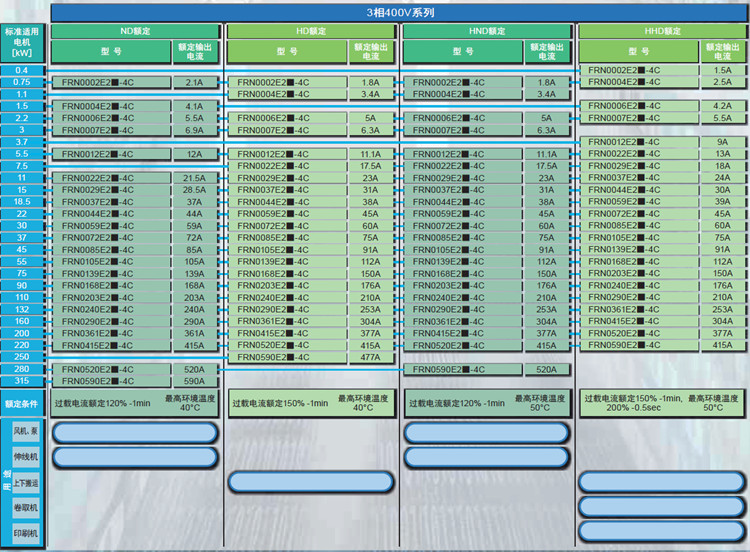Image resolution: width=750 pixels, height=552 pixels.
Task: Click the 2.1A current cell in ND column
Action: 195,82
